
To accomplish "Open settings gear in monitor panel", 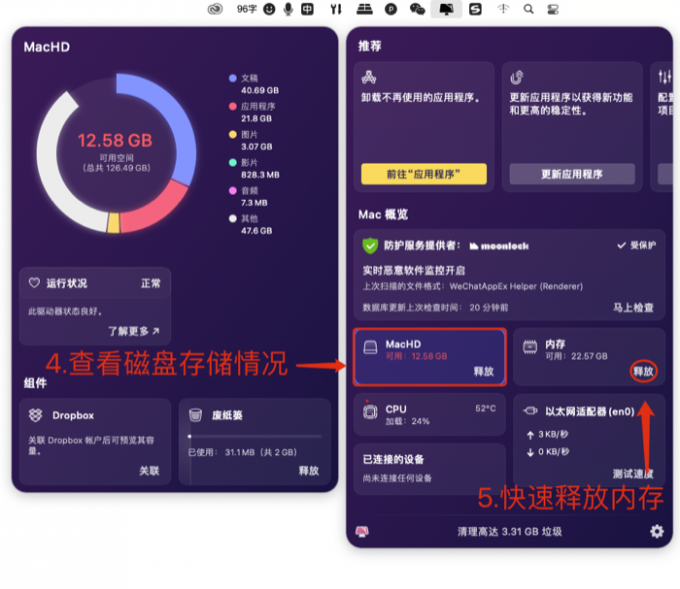I will (657, 531).
